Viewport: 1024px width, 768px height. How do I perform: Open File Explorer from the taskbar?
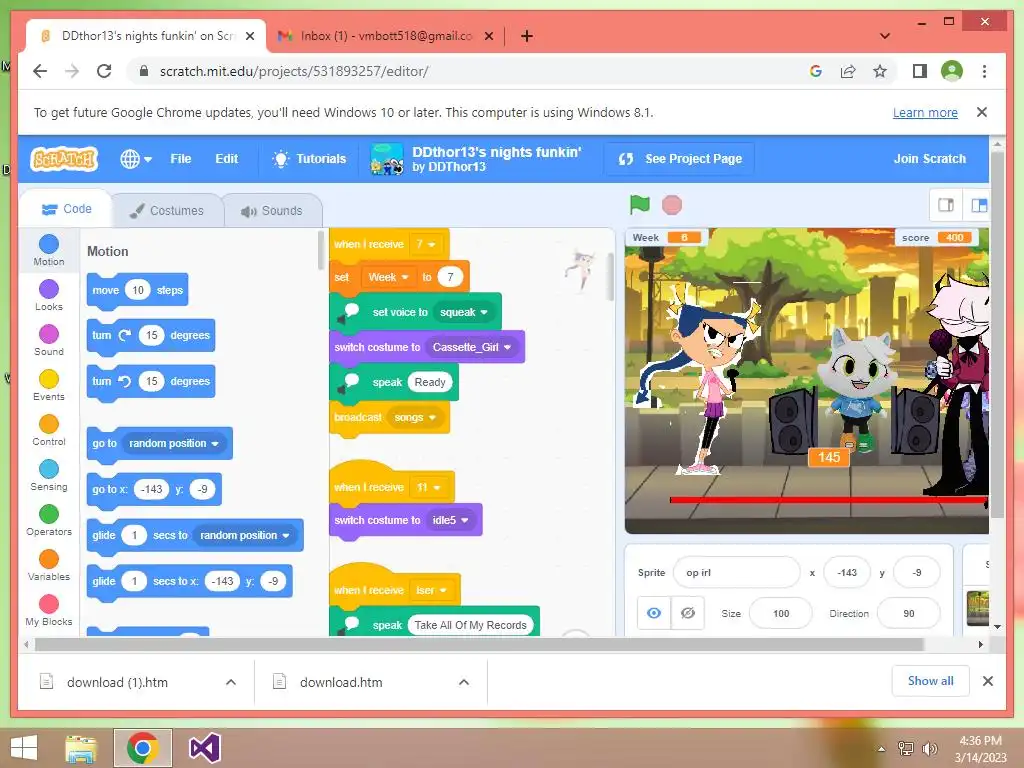pos(81,748)
